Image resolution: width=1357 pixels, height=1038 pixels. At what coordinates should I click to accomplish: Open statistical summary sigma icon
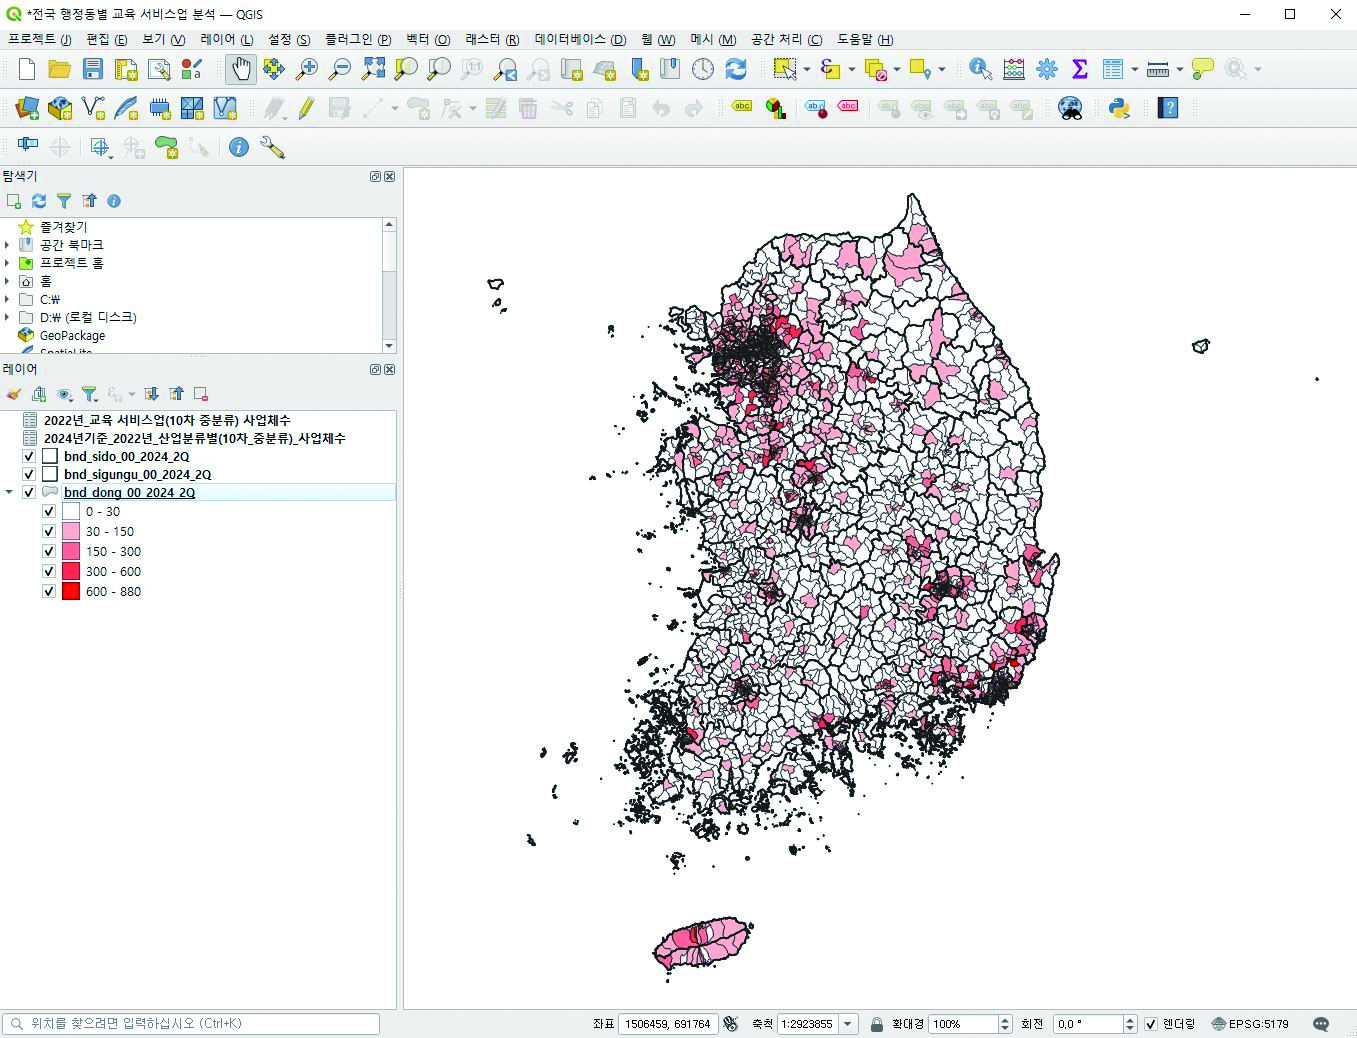(1079, 69)
